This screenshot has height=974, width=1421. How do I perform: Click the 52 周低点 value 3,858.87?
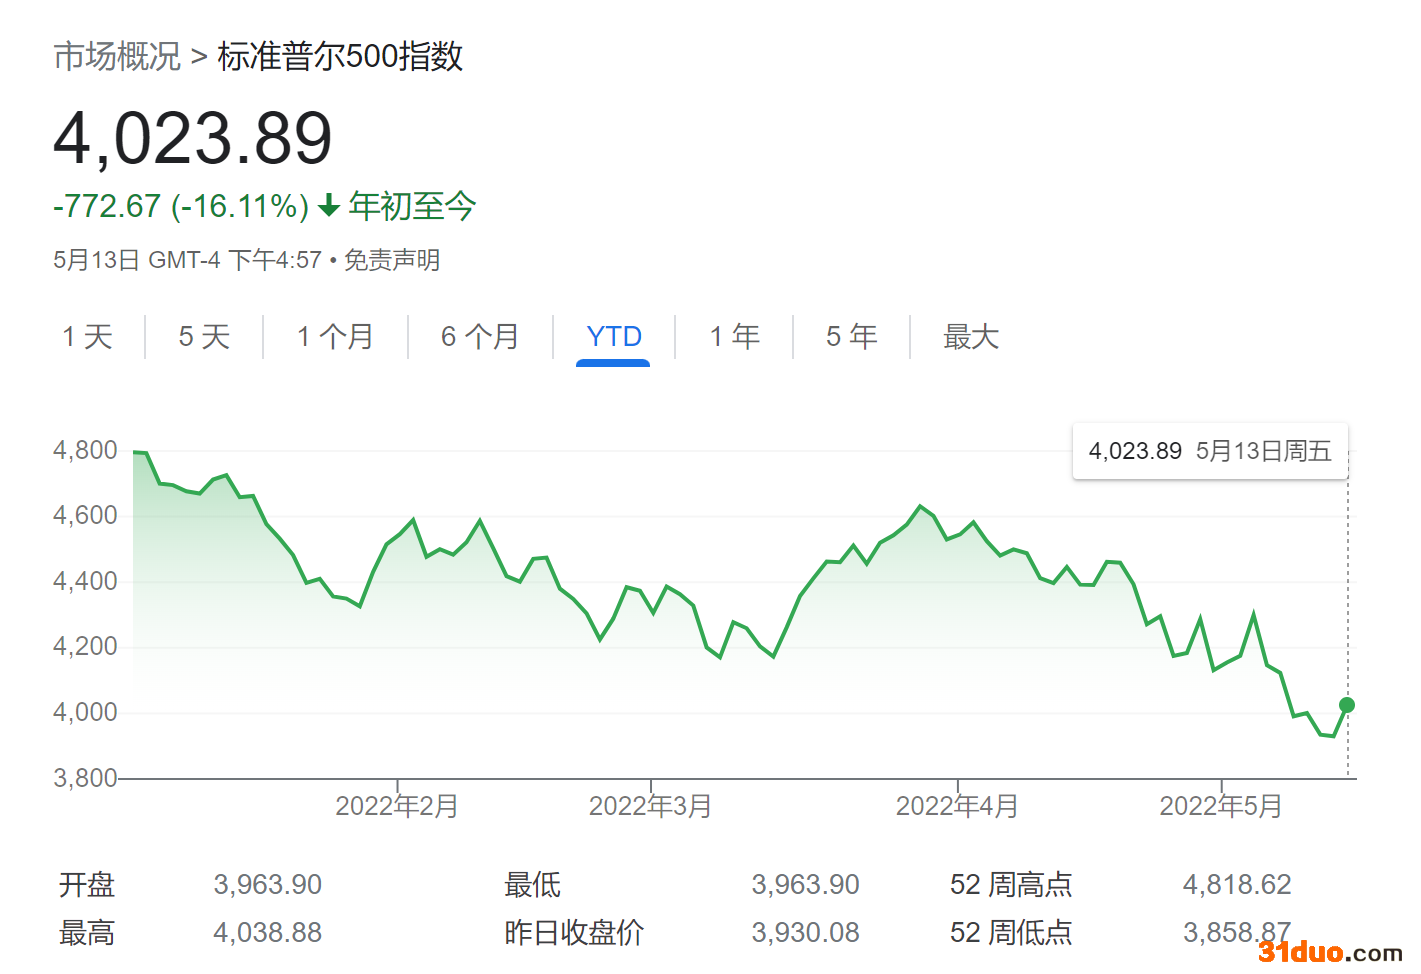(x=1237, y=933)
